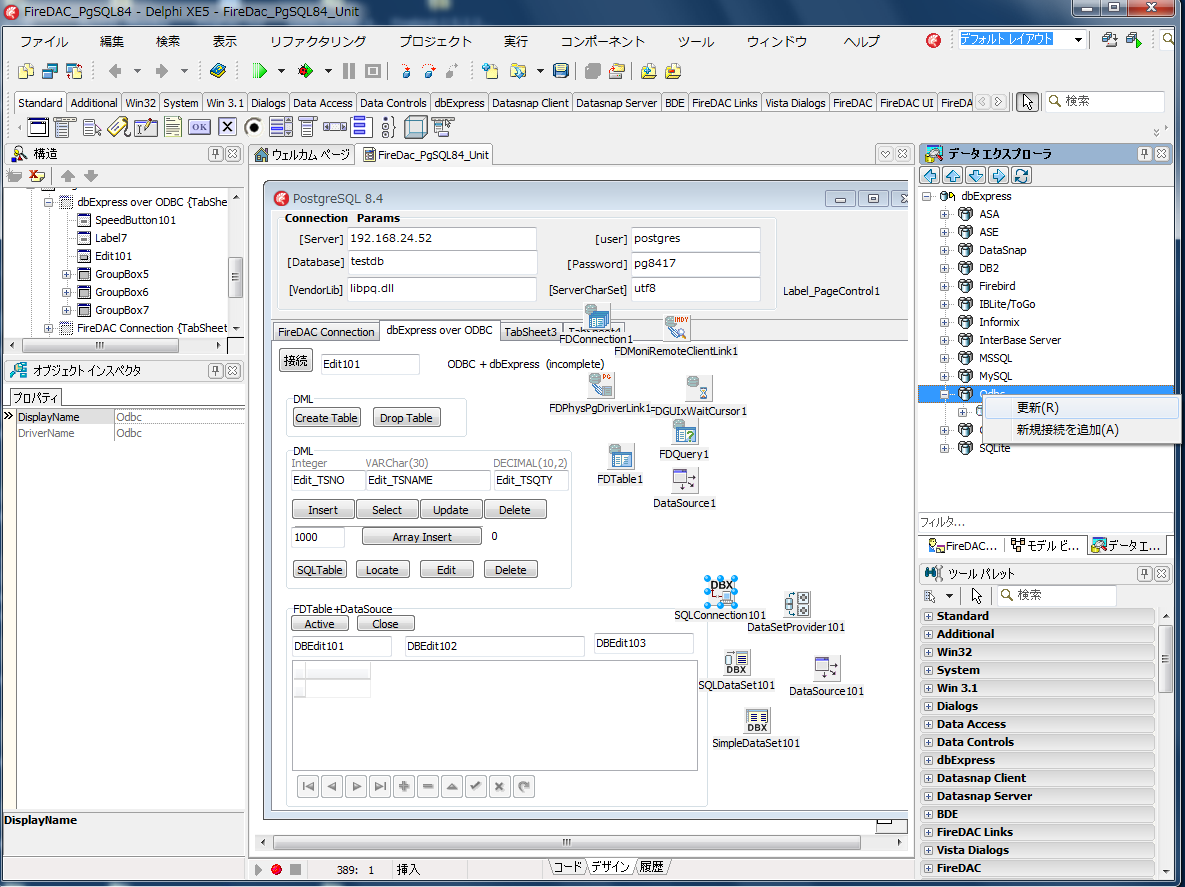Click the Pause icon in the toolbar
Image resolution: width=1185 pixels, height=887 pixels.
pos(348,71)
